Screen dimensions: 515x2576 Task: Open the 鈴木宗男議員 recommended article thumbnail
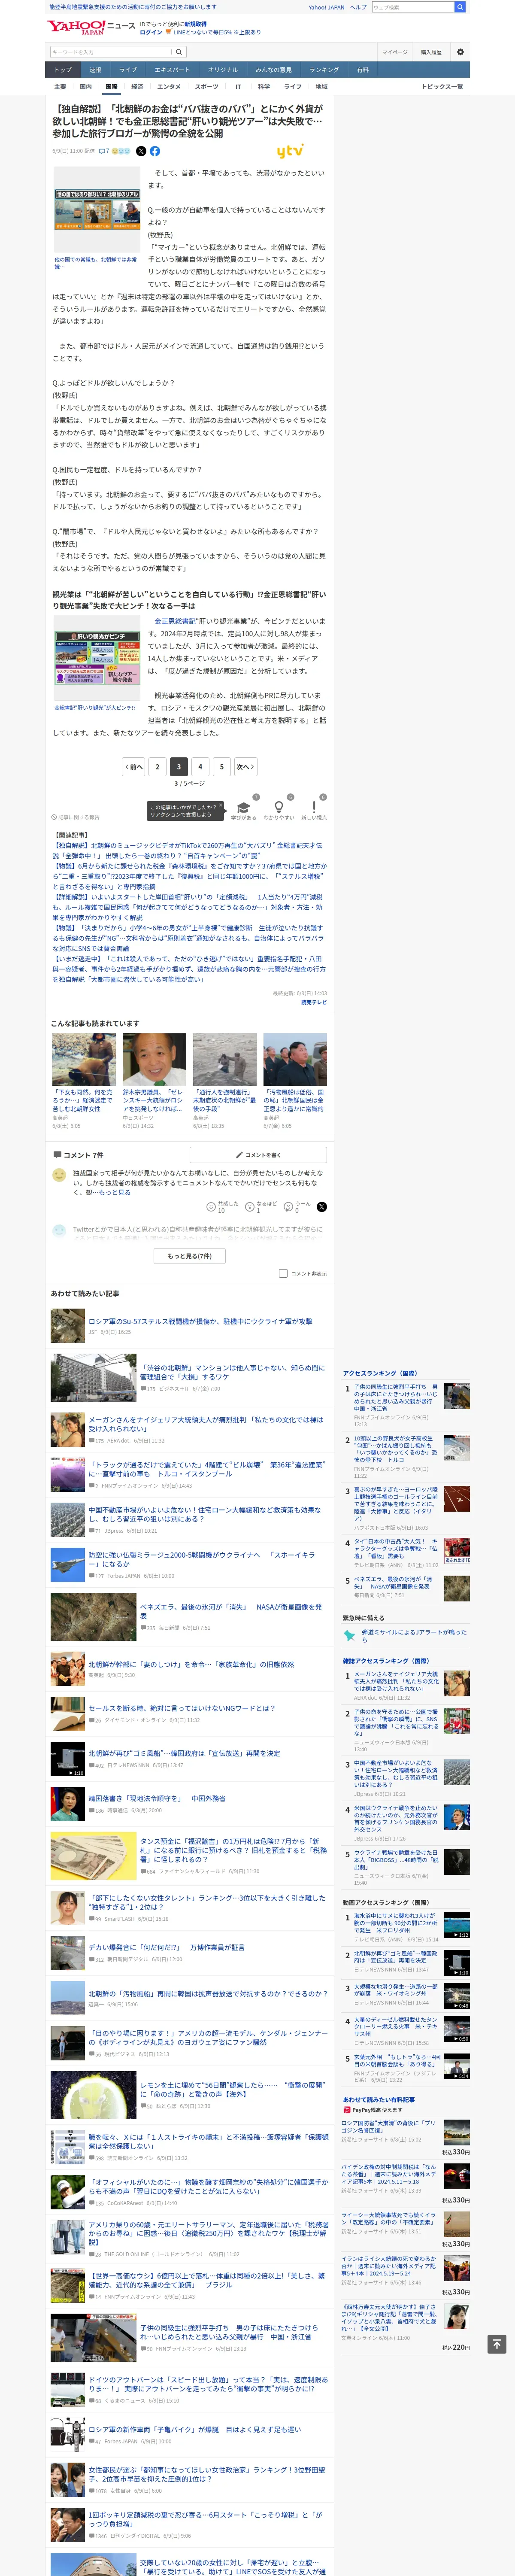(x=154, y=1059)
